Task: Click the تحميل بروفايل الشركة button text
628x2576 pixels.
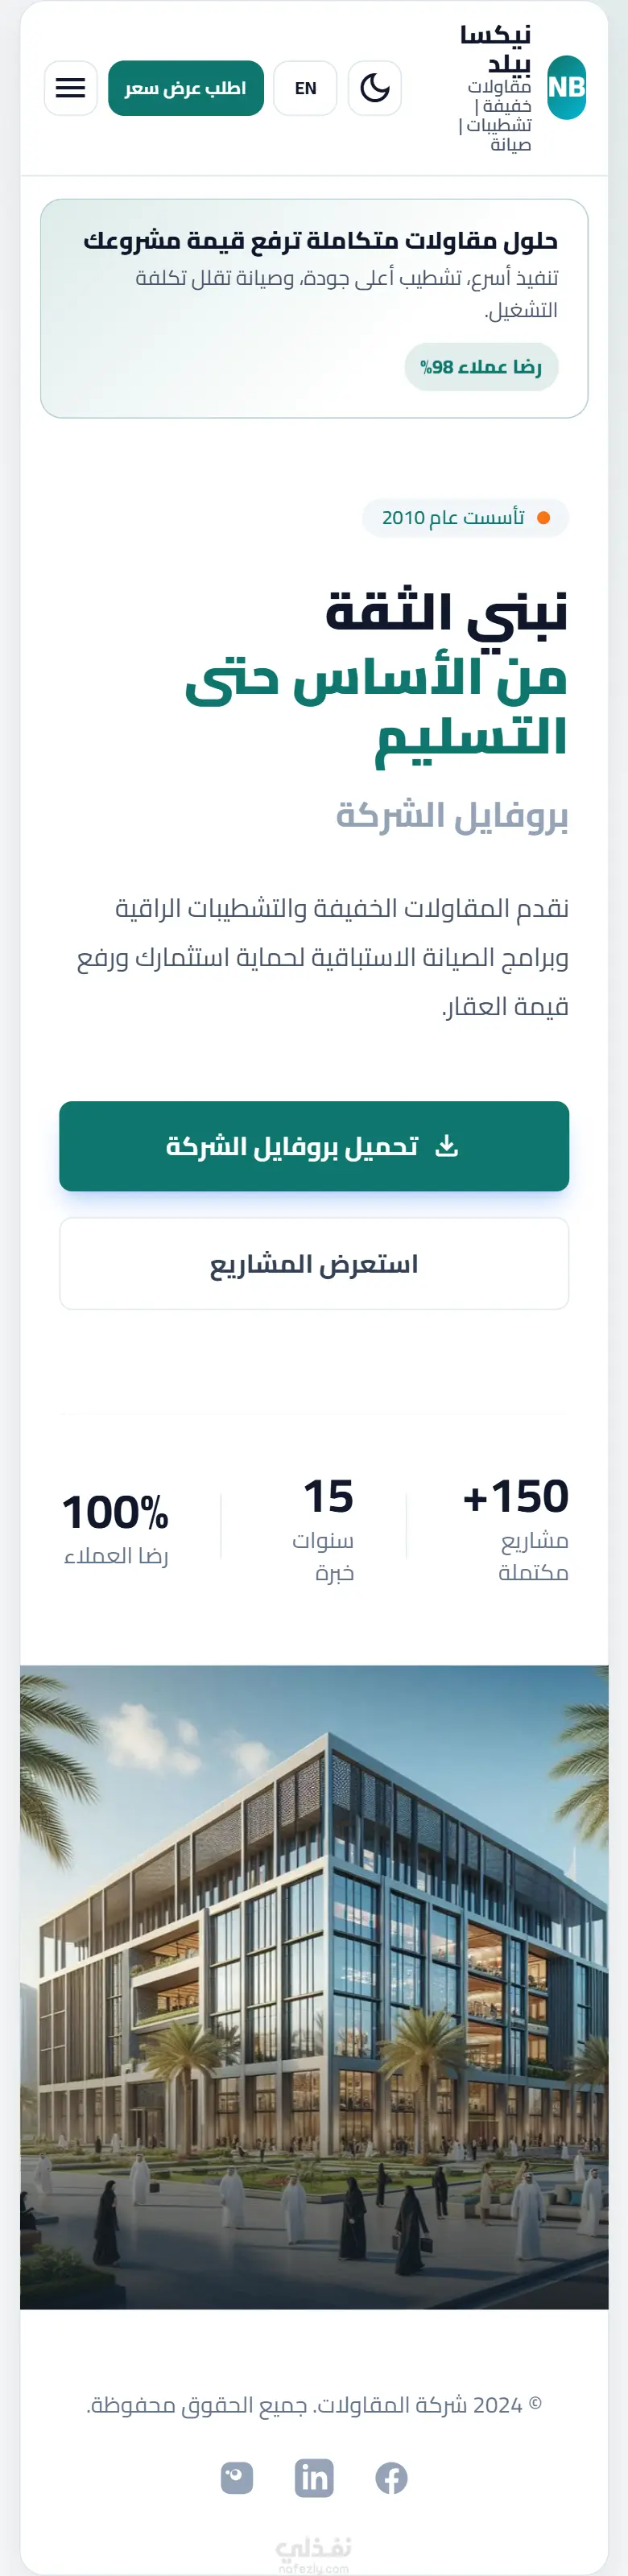Action: point(292,1146)
